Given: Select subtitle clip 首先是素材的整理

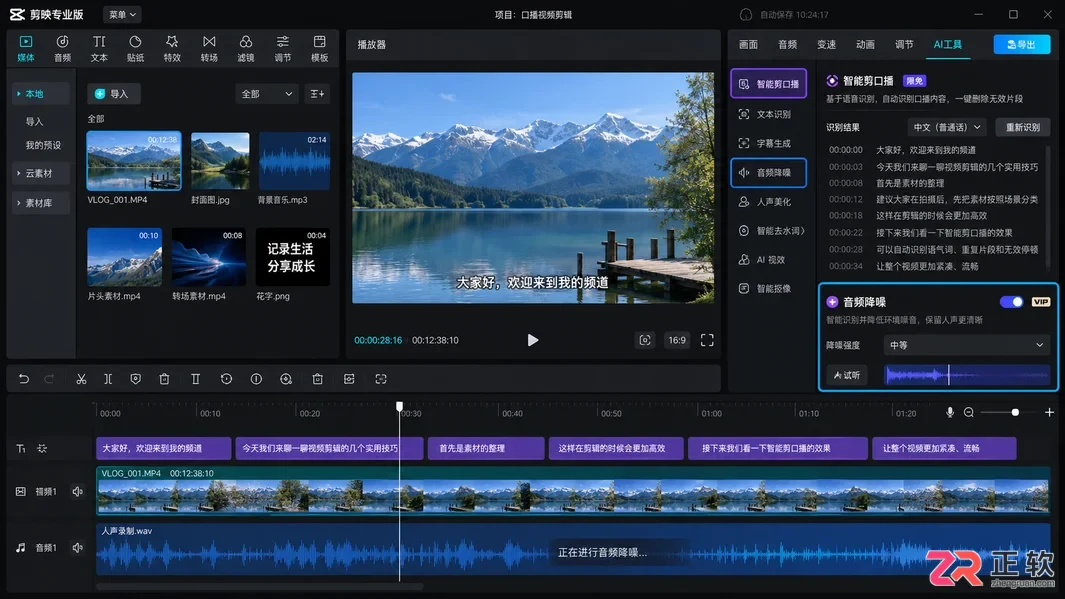Looking at the screenshot, I should (x=486, y=448).
